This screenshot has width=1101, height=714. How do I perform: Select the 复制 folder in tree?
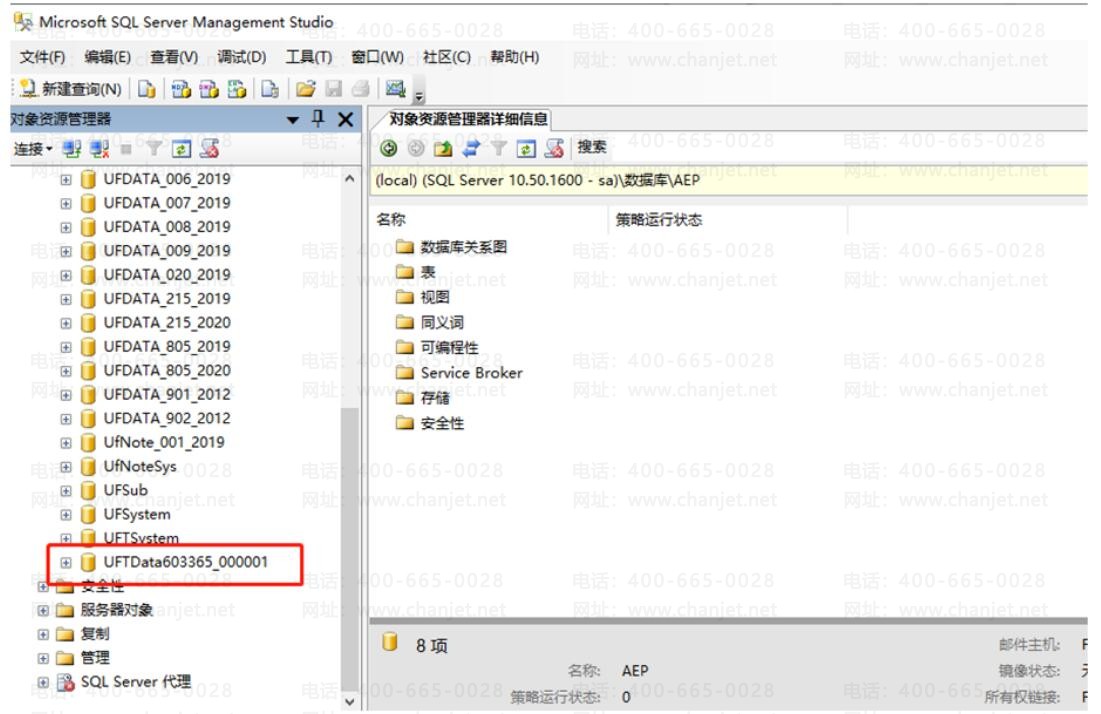(x=95, y=634)
